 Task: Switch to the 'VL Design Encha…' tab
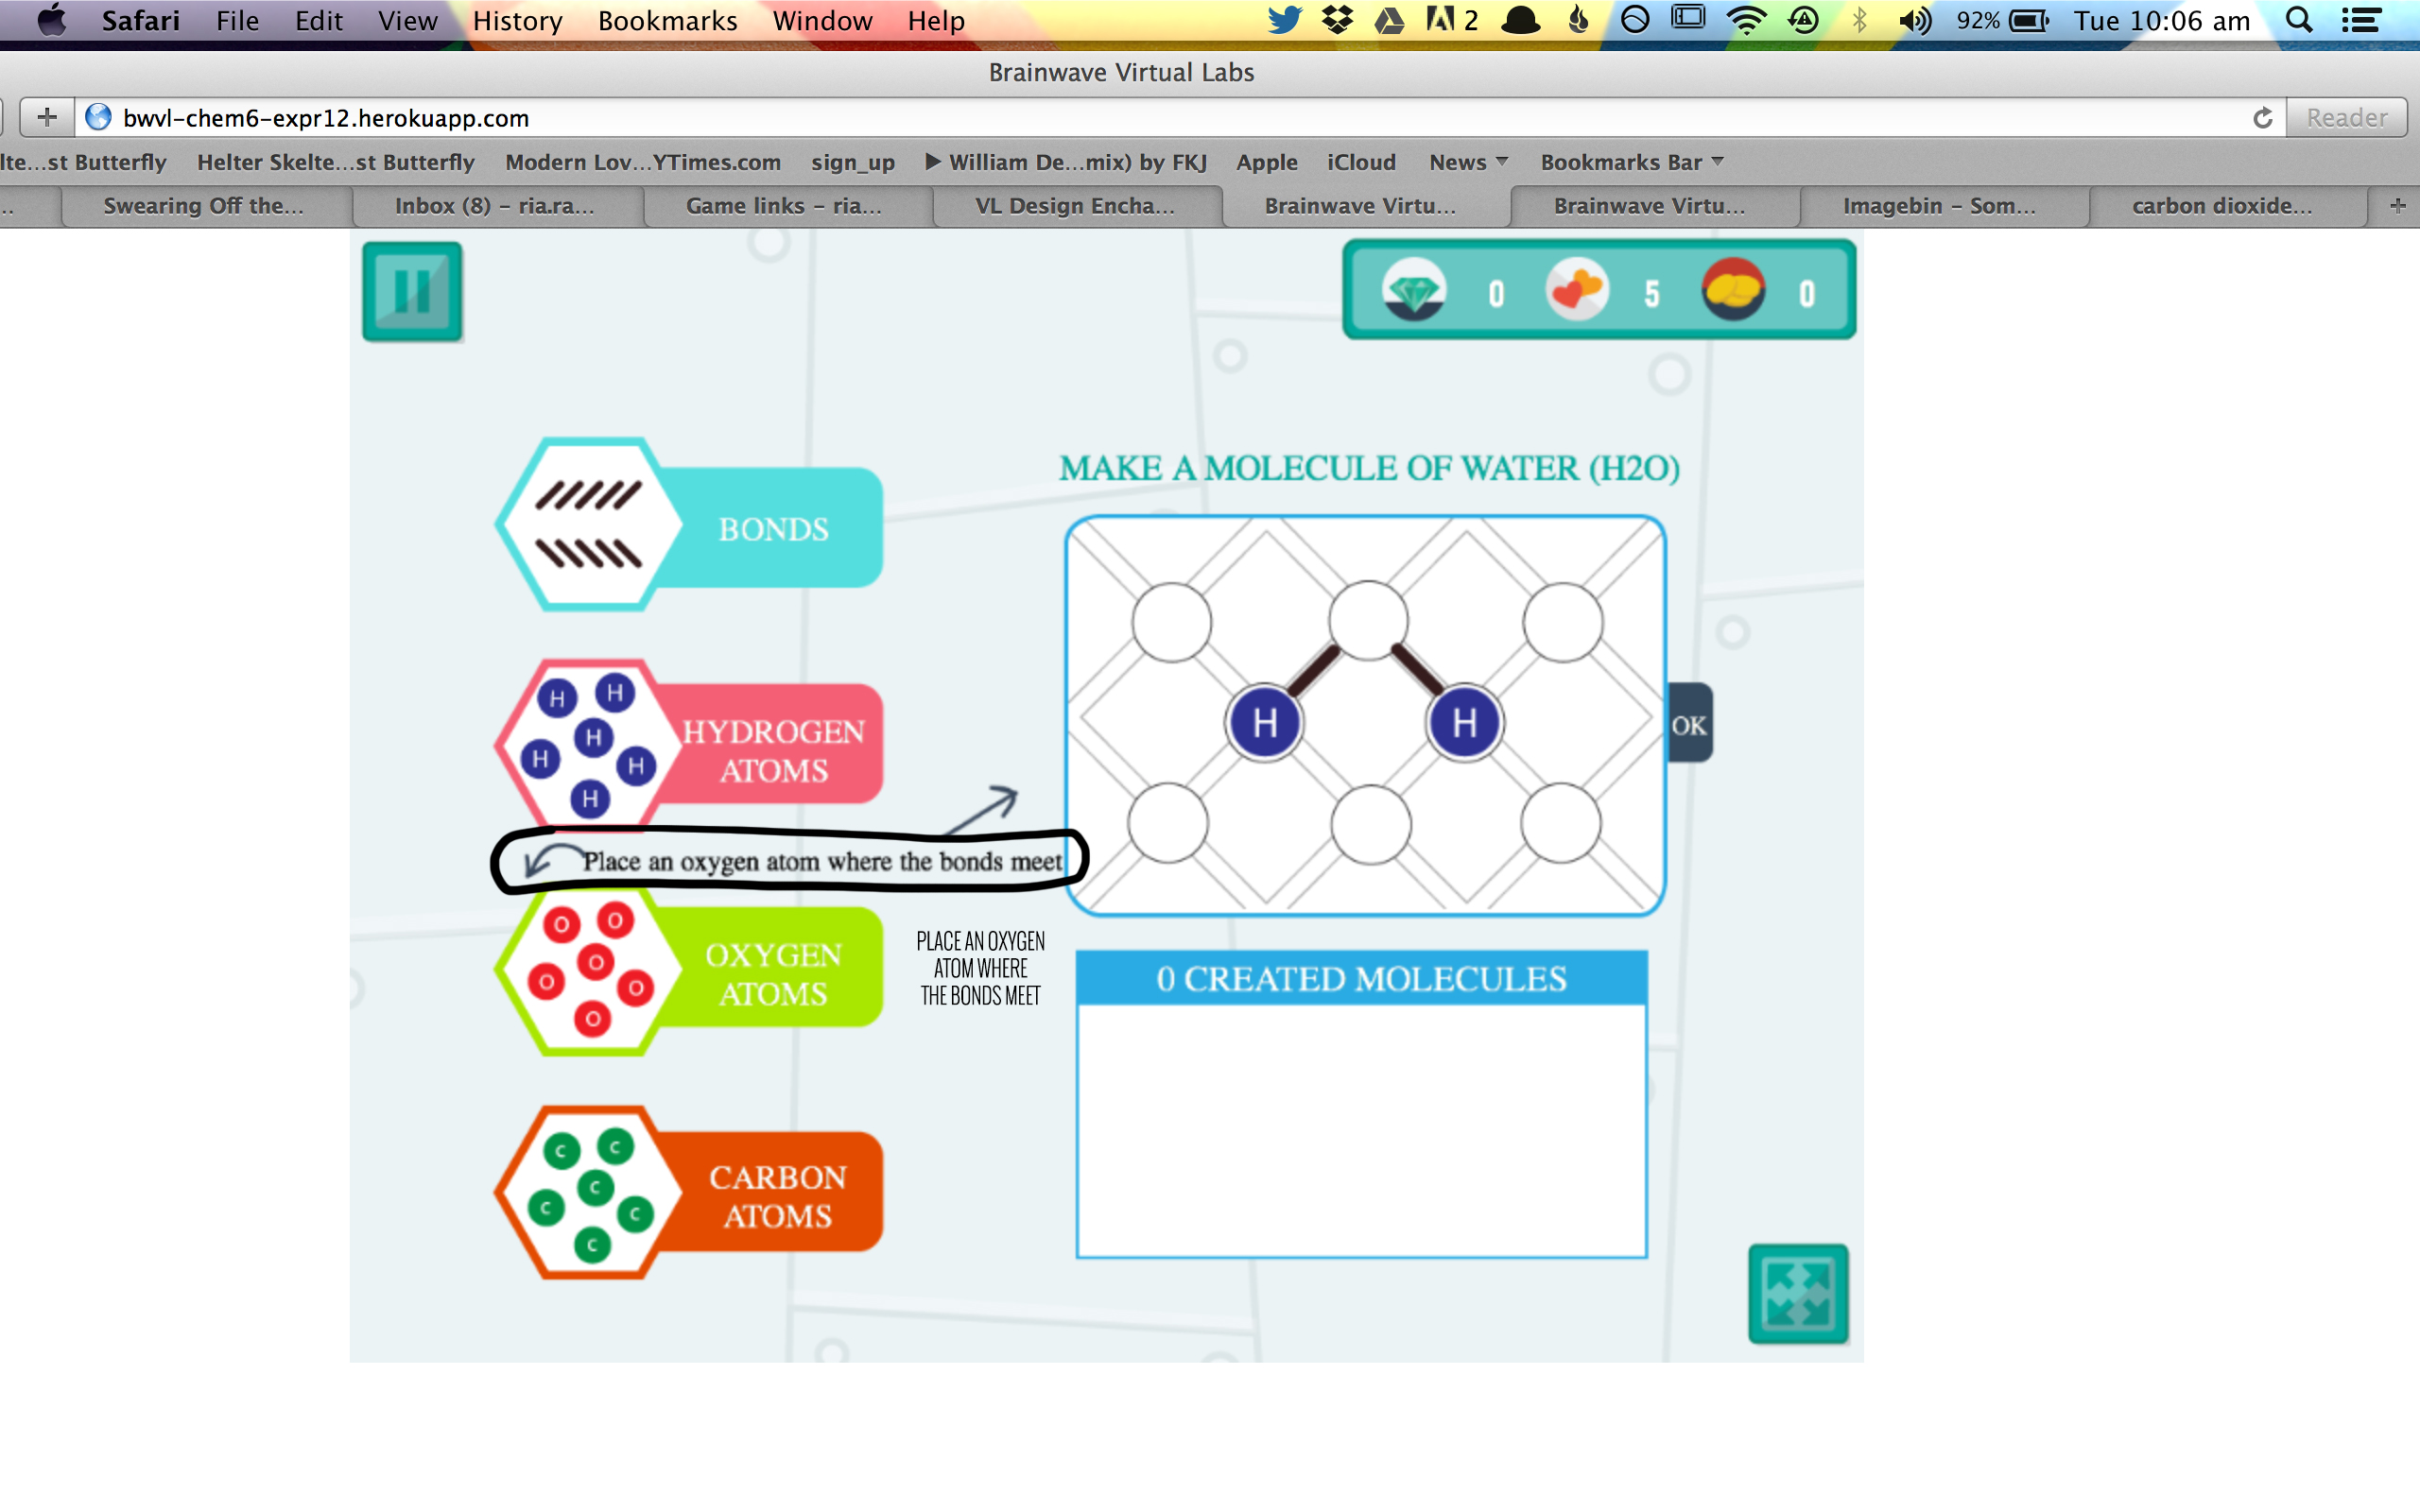[x=1075, y=206]
